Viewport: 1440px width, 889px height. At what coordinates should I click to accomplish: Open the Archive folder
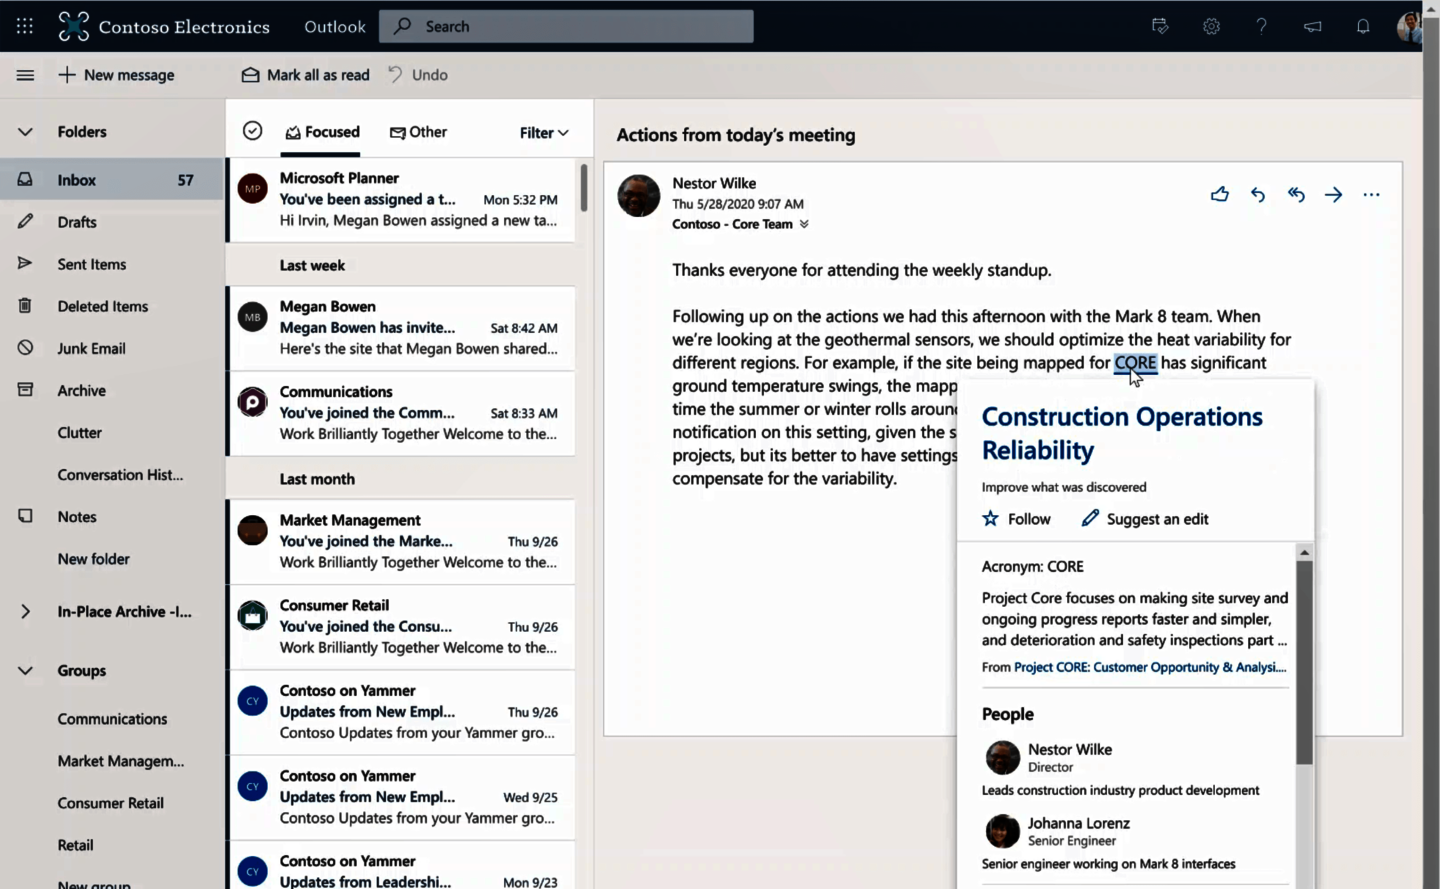[x=112, y=390]
